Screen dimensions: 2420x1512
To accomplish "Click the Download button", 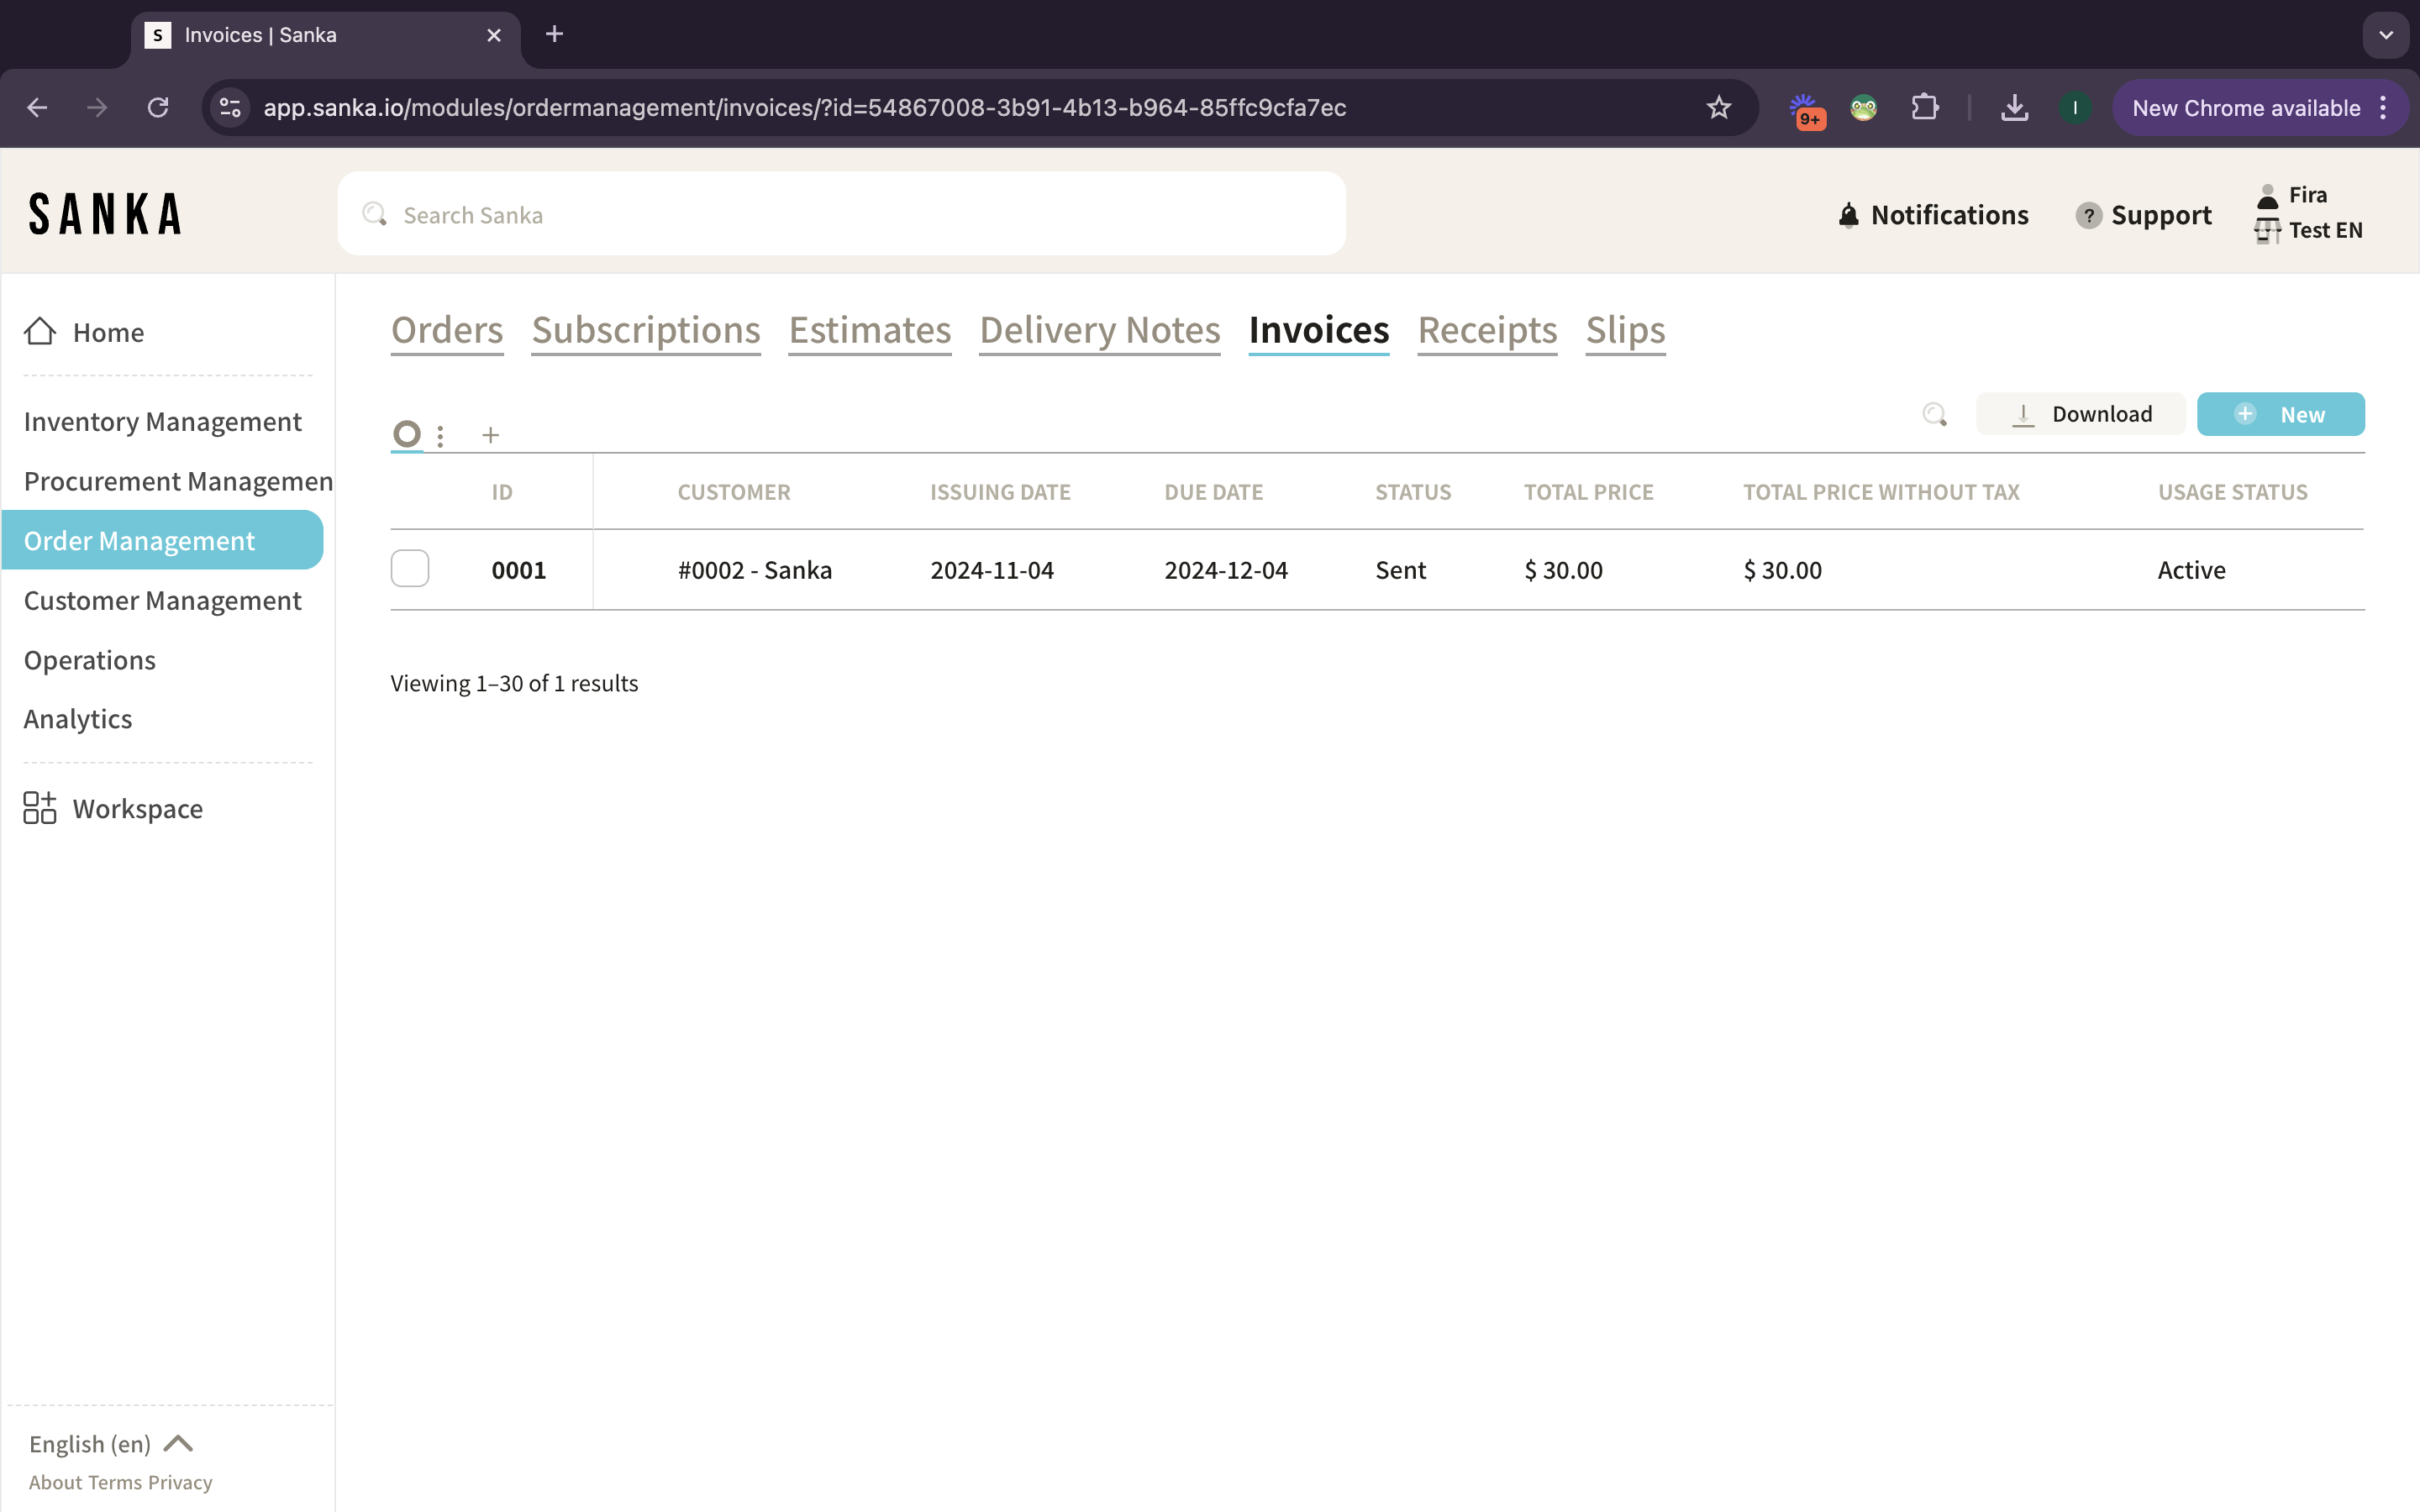I will (x=2081, y=414).
